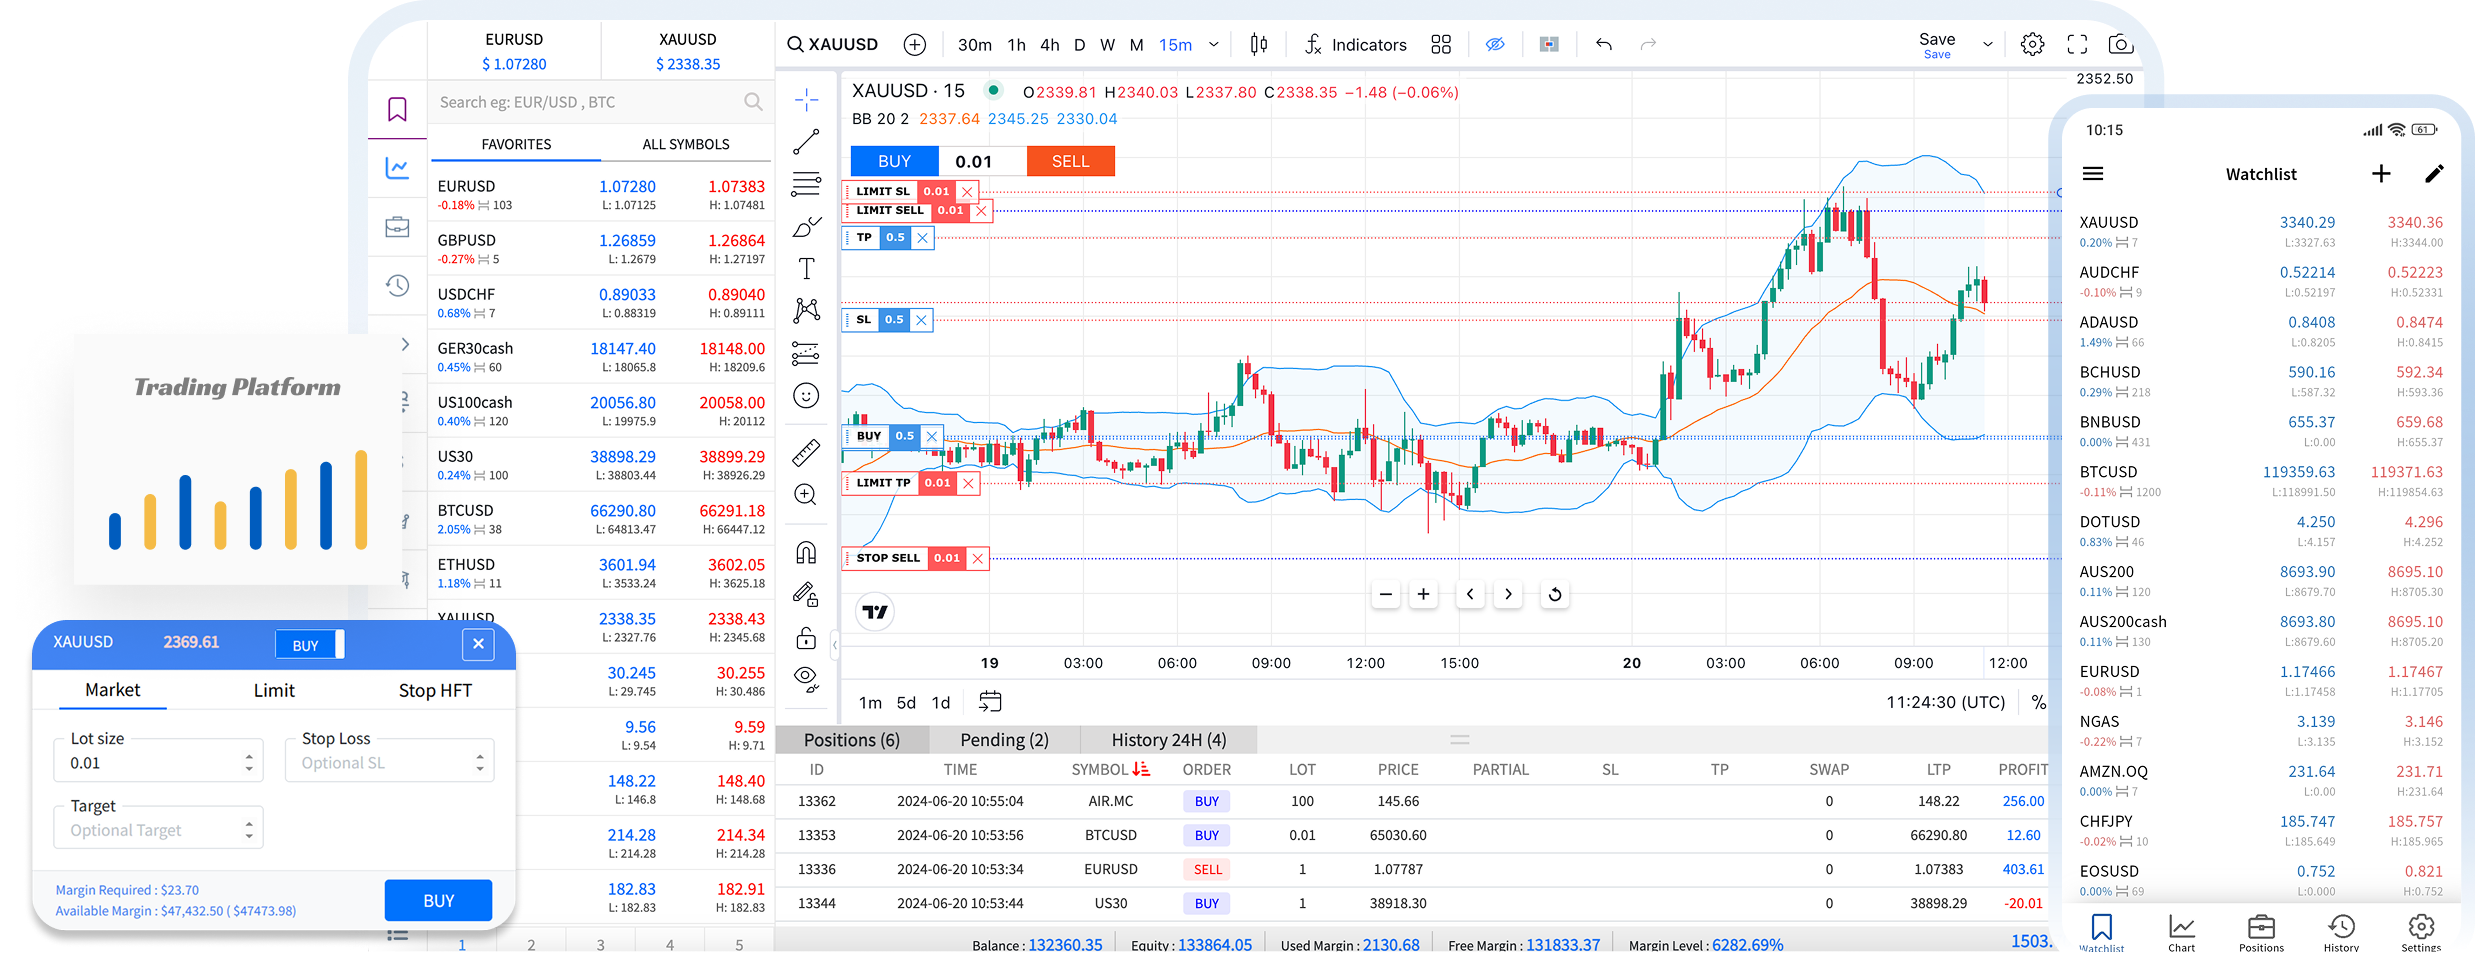The width and height of the screenshot is (2475, 972).
Task: Open the History 24H (4) tab
Action: [x=1168, y=740]
